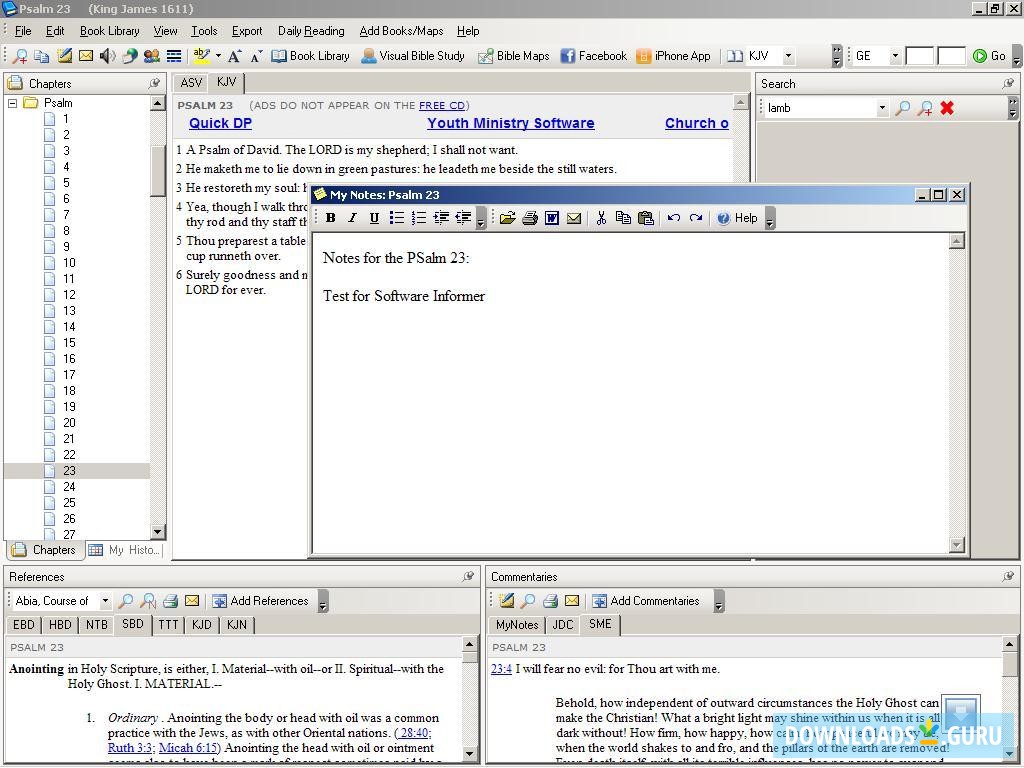
Task: Open the Facebook toolbar icon
Action: coord(593,56)
